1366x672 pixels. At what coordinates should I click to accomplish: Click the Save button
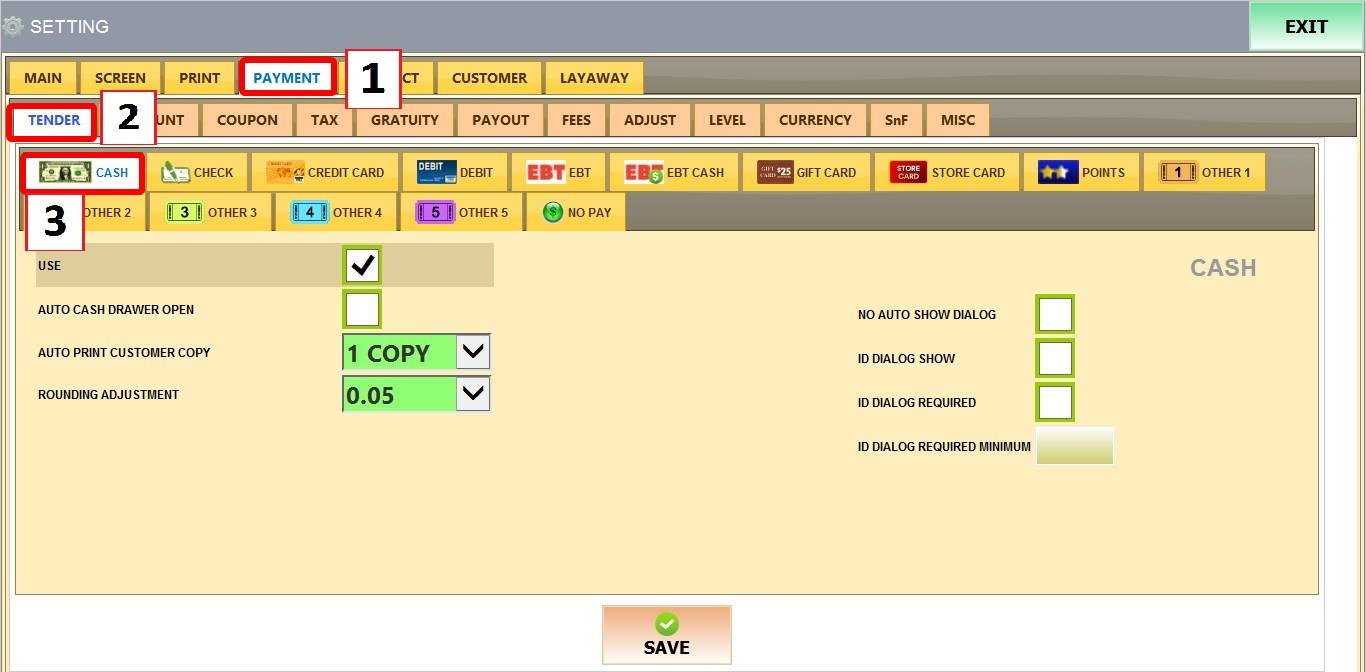pos(666,635)
